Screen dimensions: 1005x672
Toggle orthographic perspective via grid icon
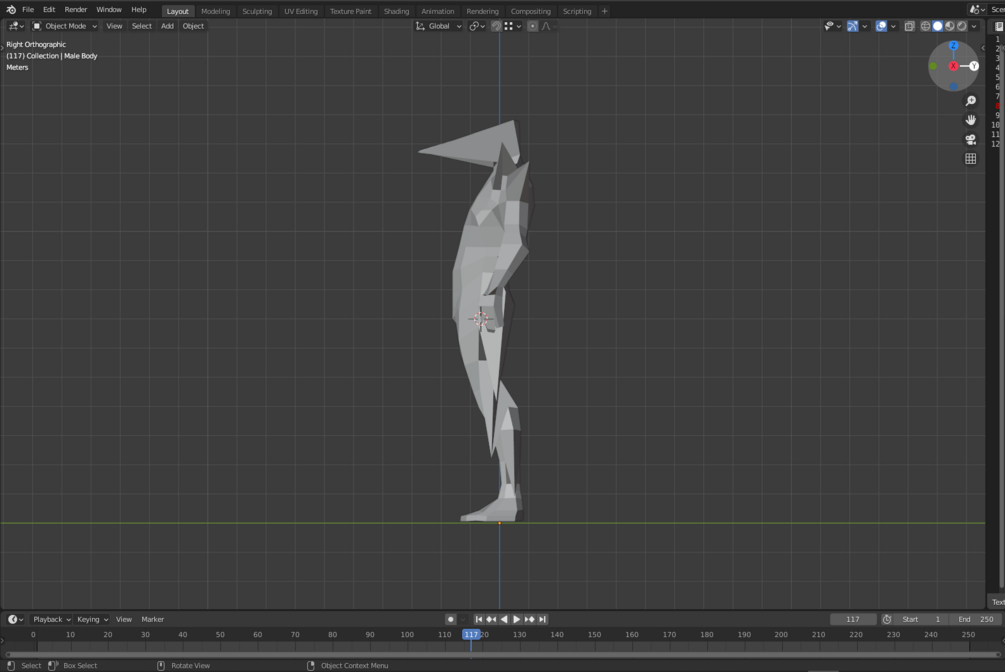[970, 157]
